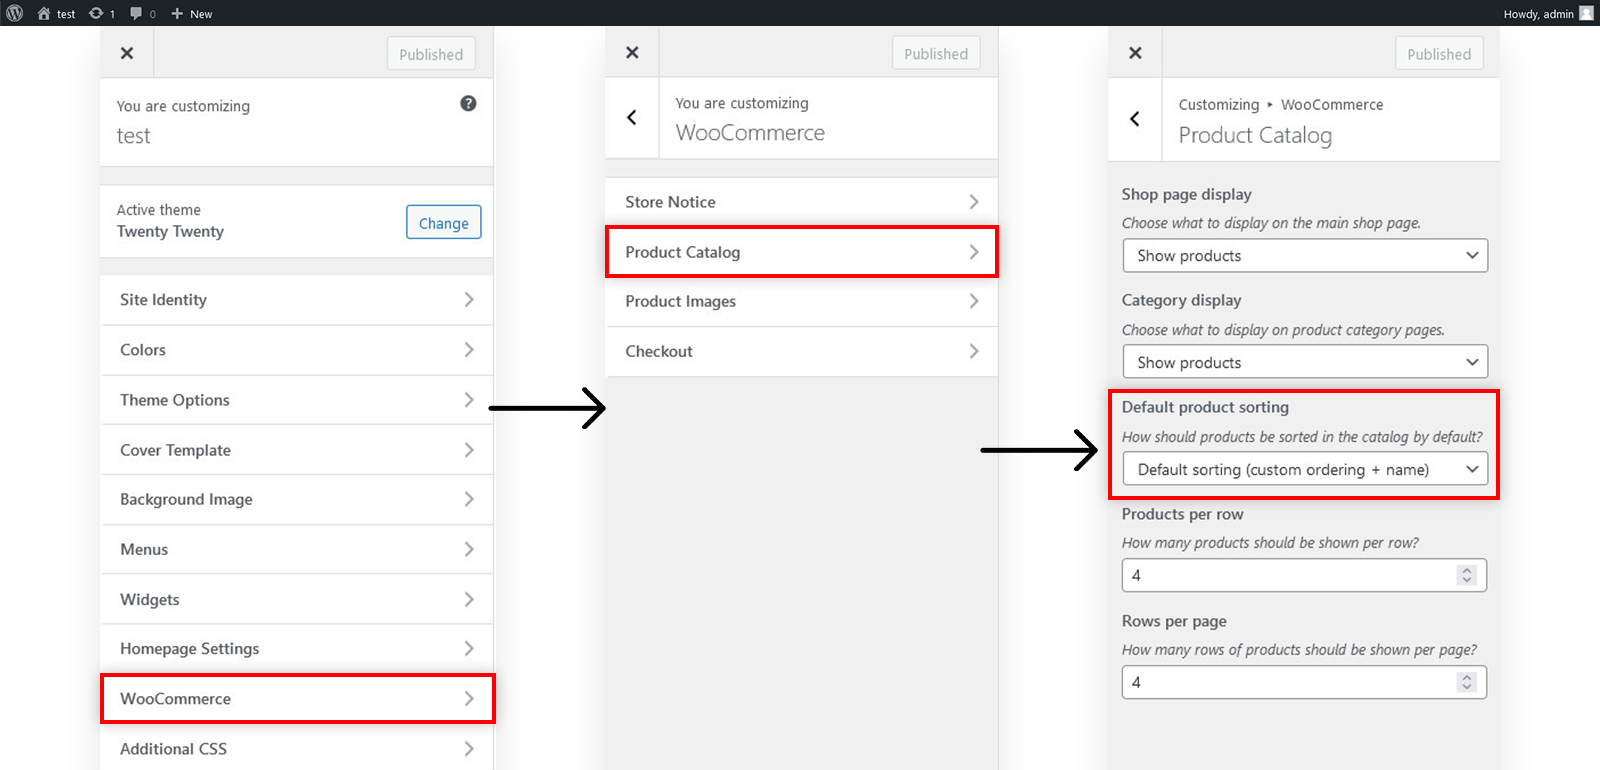Close the Product Catalog customizer panel
Image resolution: width=1600 pixels, height=770 pixels.
[1135, 53]
